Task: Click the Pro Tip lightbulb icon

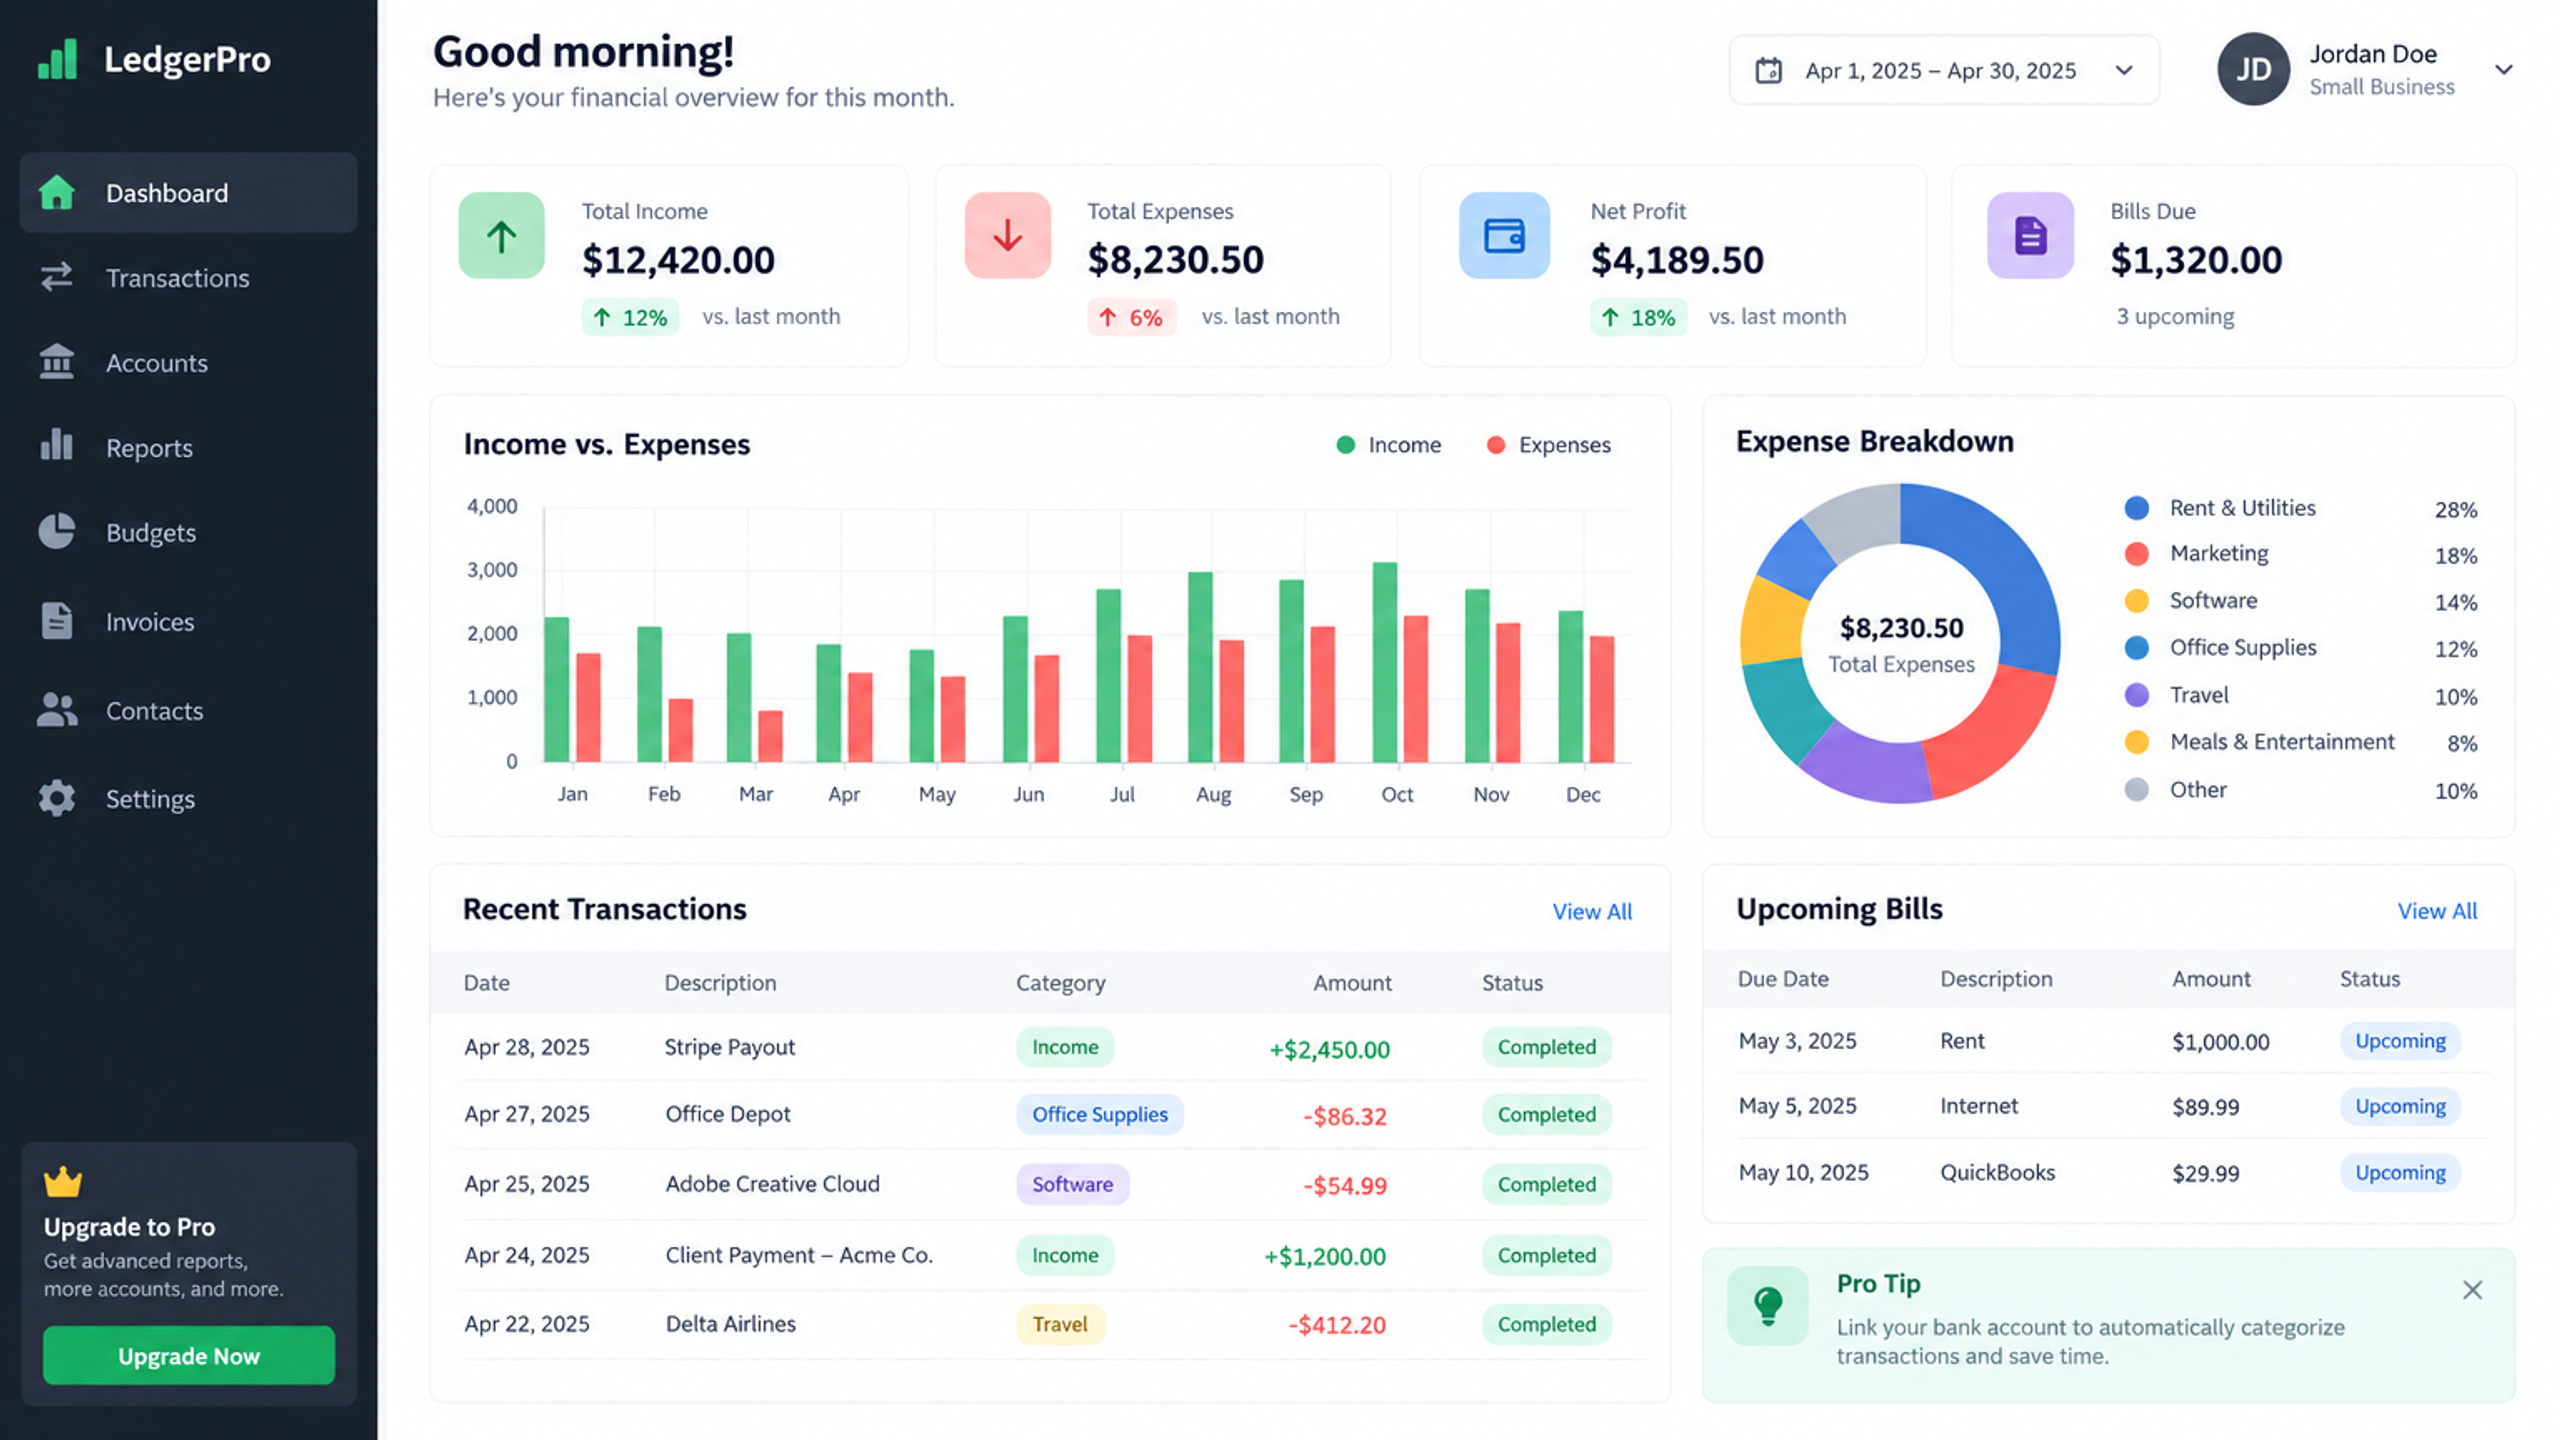Action: (1767, 1305)
